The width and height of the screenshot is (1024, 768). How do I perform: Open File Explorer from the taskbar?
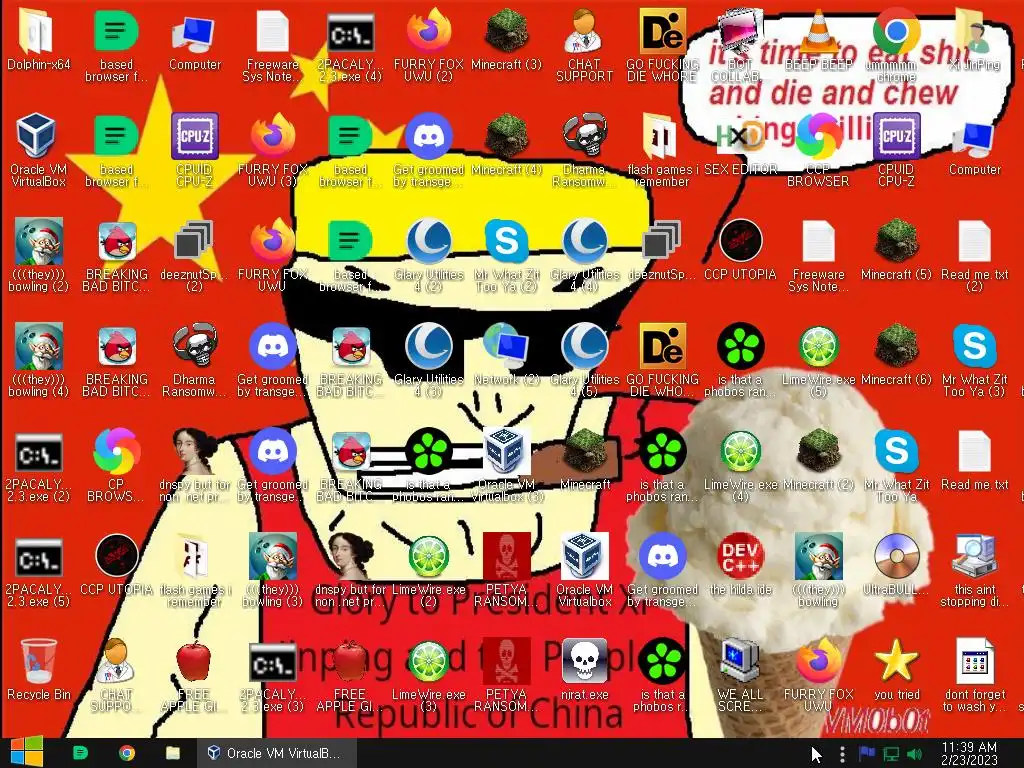[172, 753]
